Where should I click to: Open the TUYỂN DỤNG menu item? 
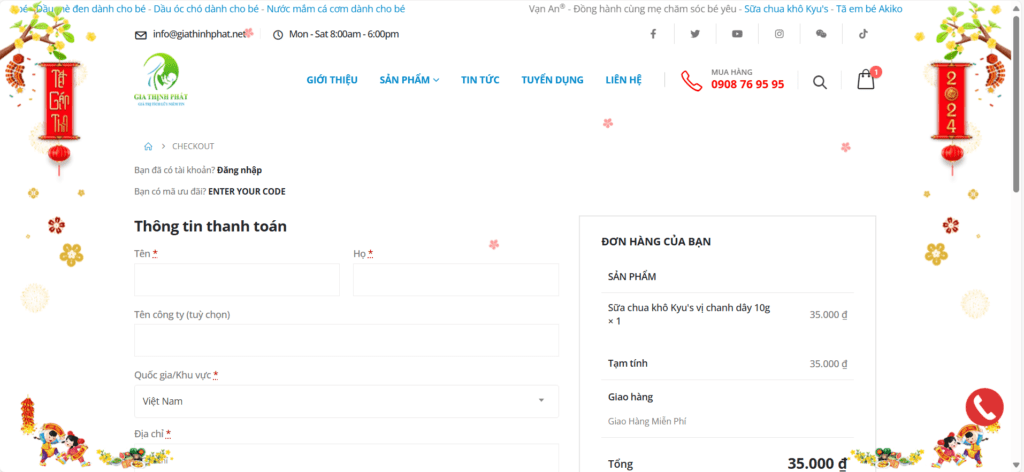tap(552, 80)
